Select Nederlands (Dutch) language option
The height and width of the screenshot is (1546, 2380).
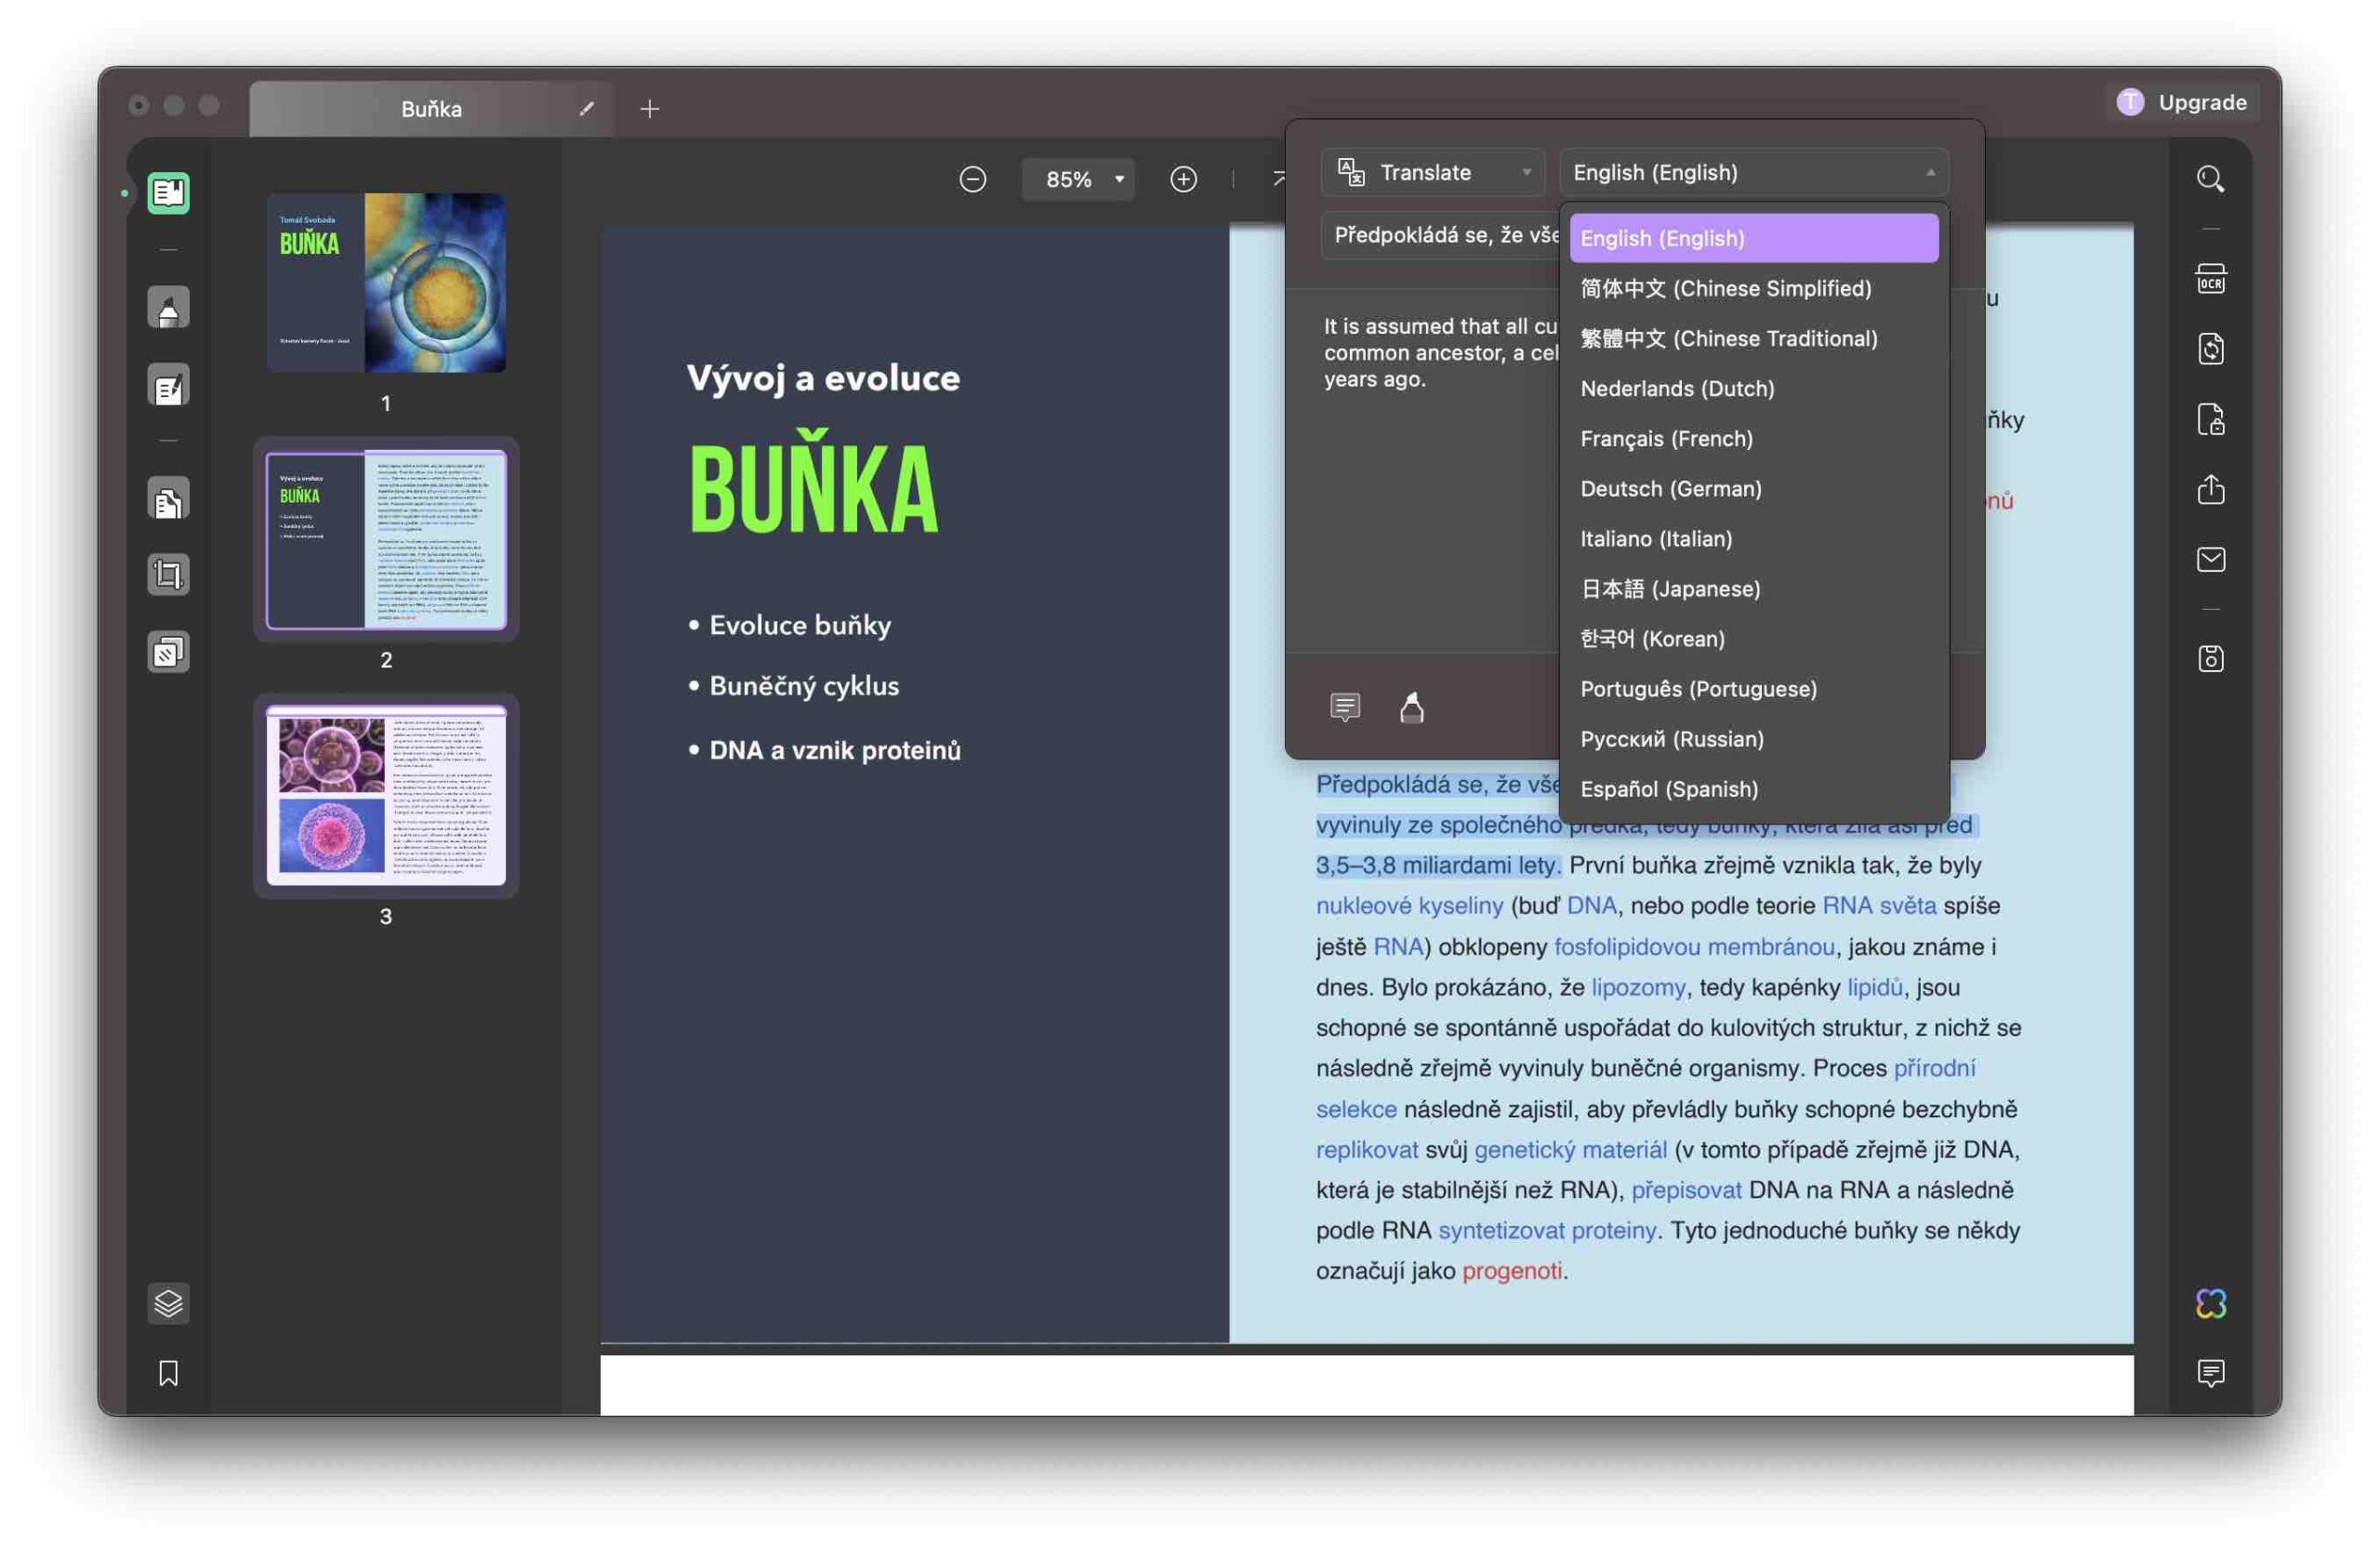1753,388
